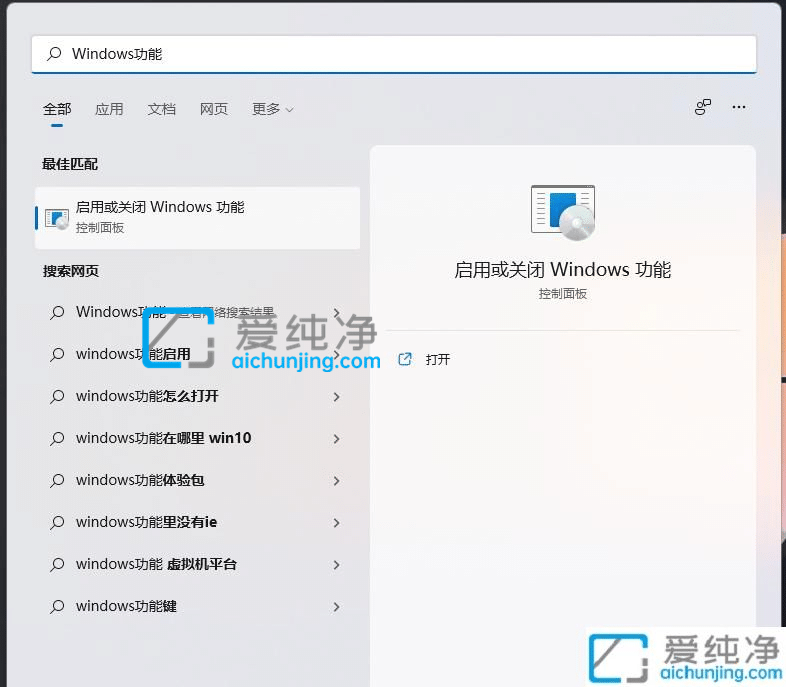Switch to the 文档 tab
Screen dimensions: 786x687
point(161,109)
